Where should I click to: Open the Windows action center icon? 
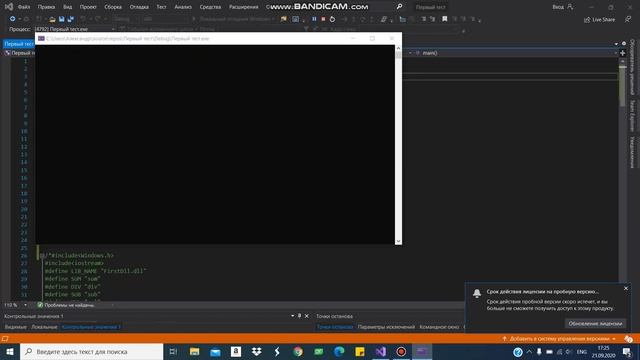pos(627,352)
